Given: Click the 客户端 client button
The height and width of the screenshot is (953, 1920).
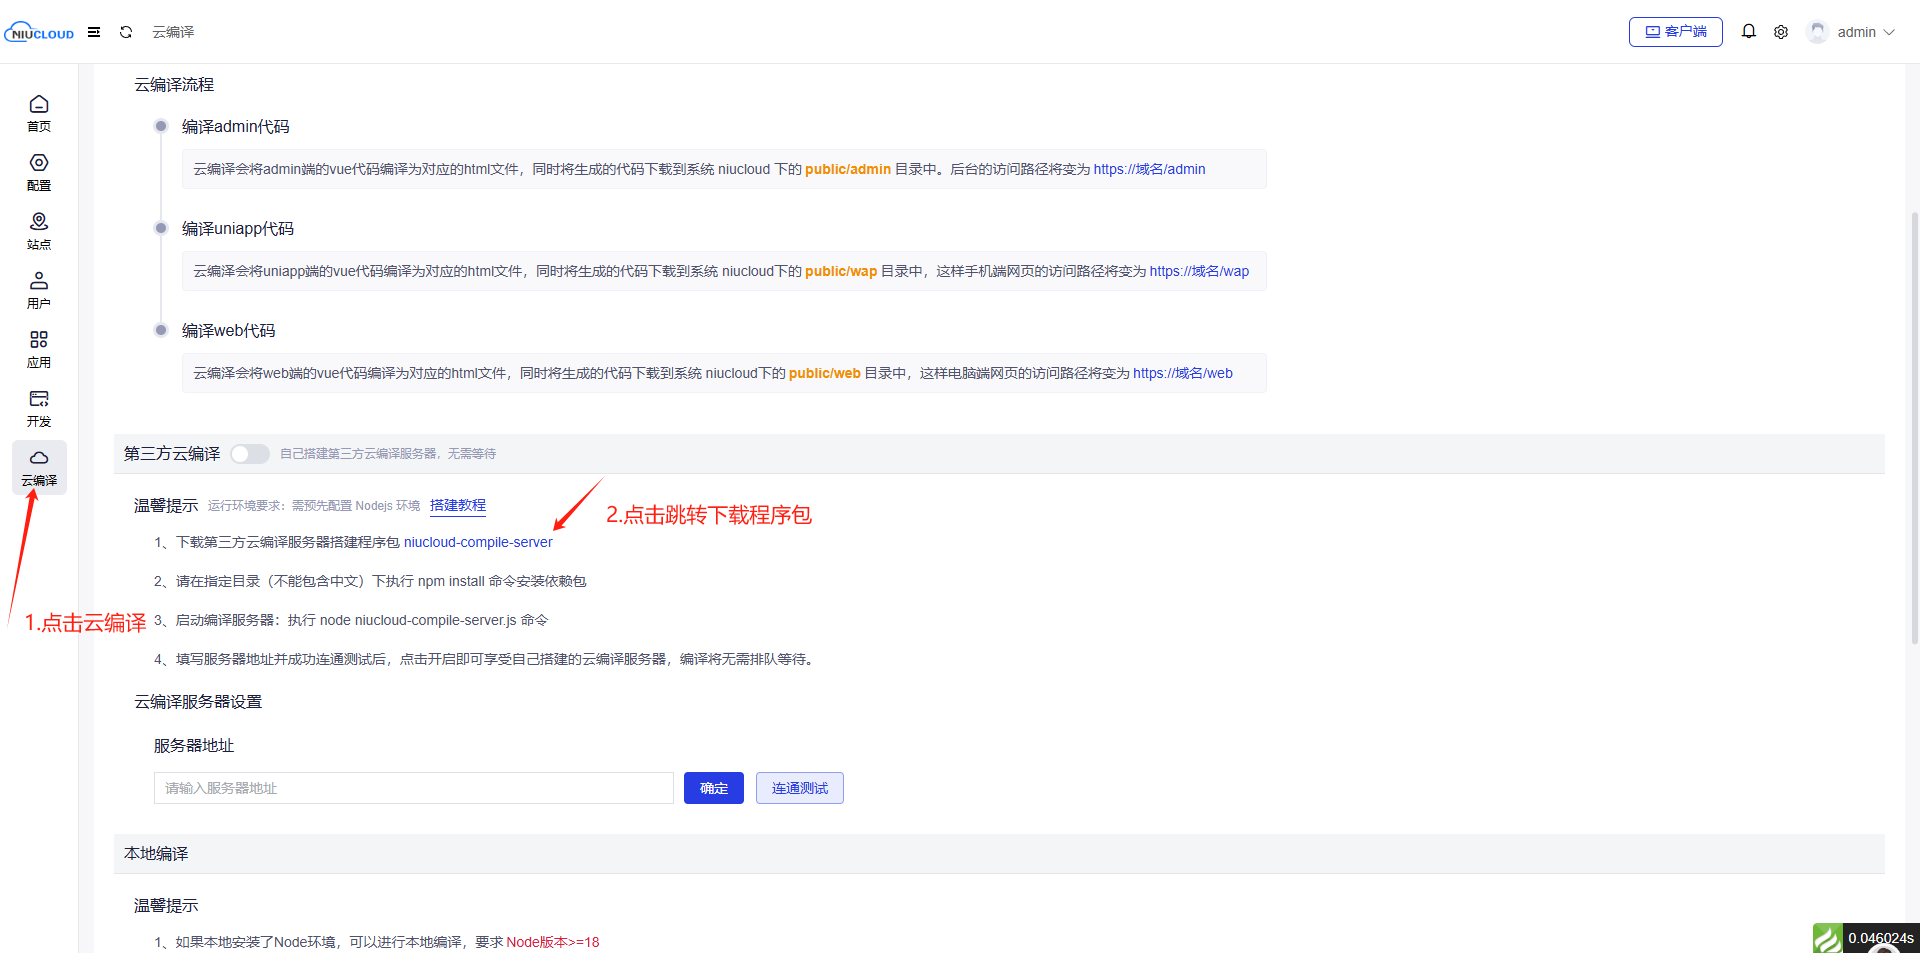Looking at the screenshot, I should pos(1675,32).
